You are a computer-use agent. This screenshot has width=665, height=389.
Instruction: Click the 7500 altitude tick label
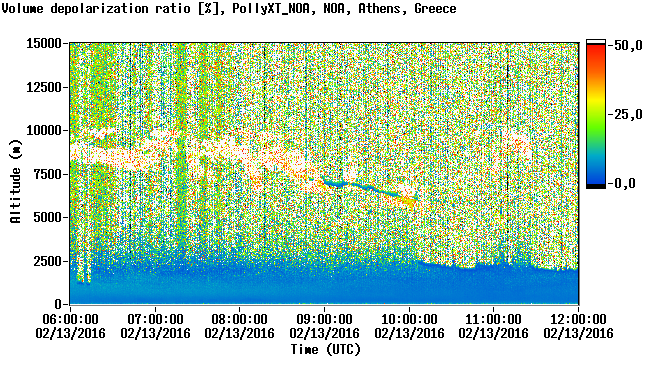(47, 174)
